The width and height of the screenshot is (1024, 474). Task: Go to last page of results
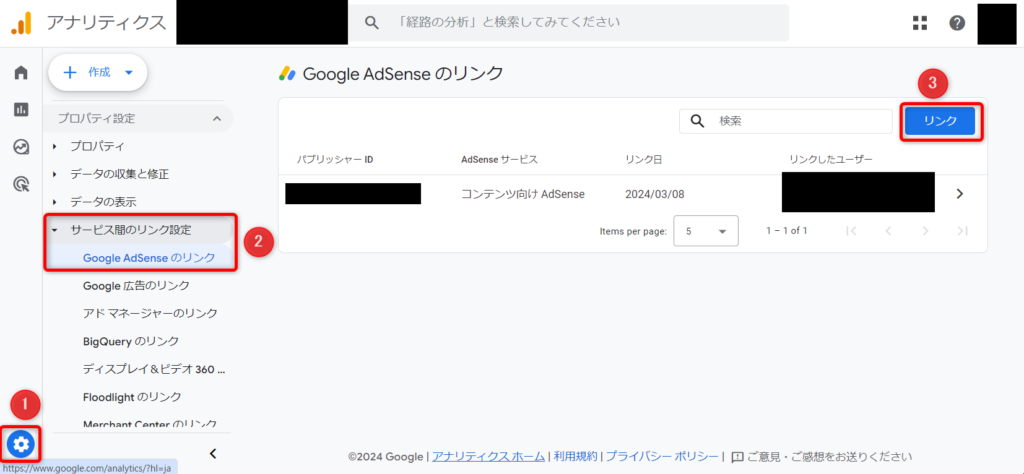(961, 231)
